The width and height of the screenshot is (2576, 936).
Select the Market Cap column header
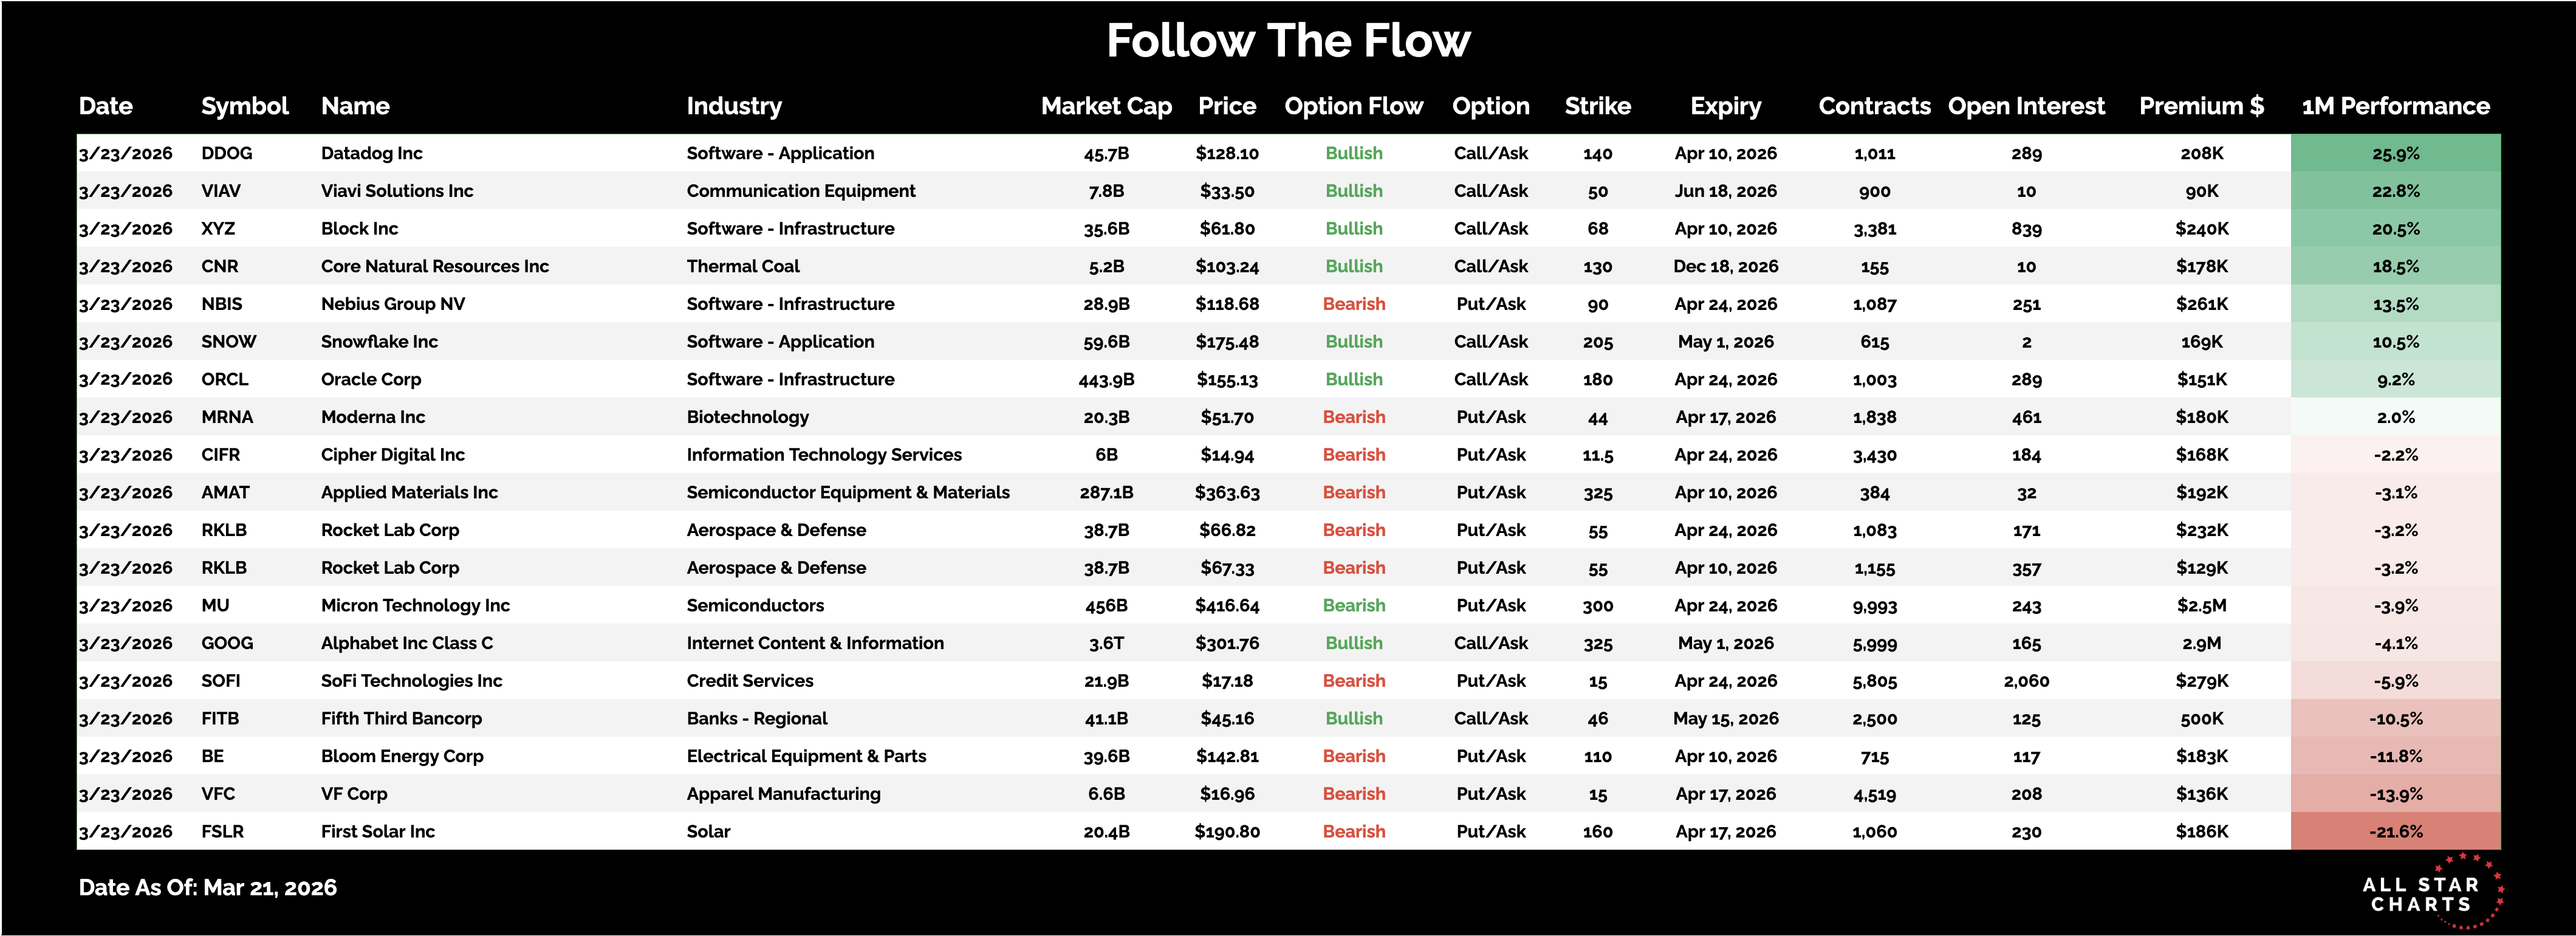1106,106
